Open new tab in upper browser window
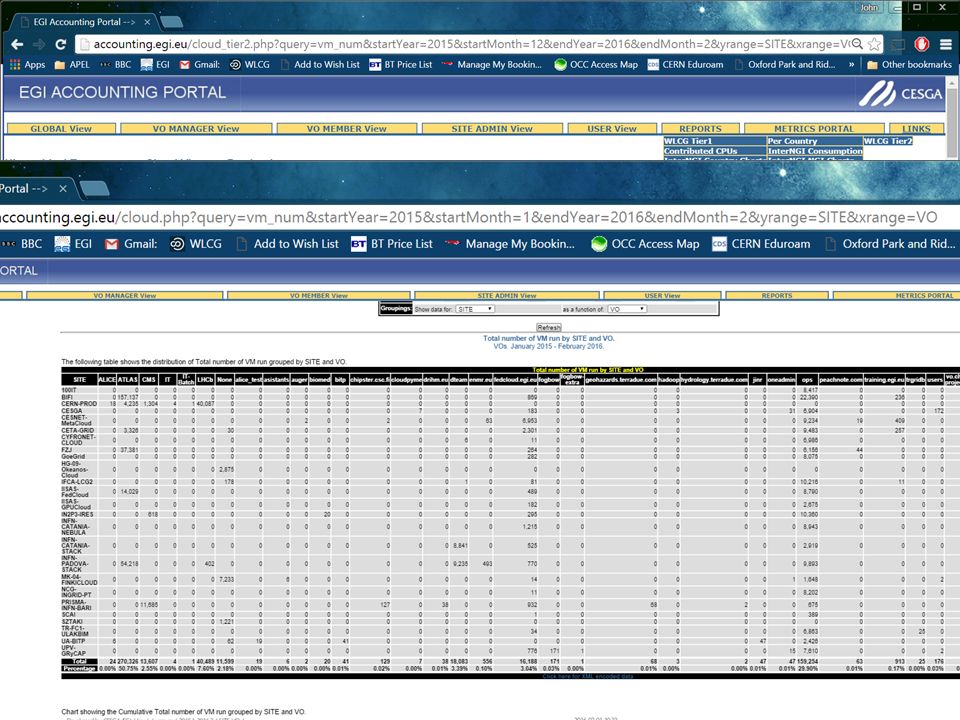 [x=171, y=22]
